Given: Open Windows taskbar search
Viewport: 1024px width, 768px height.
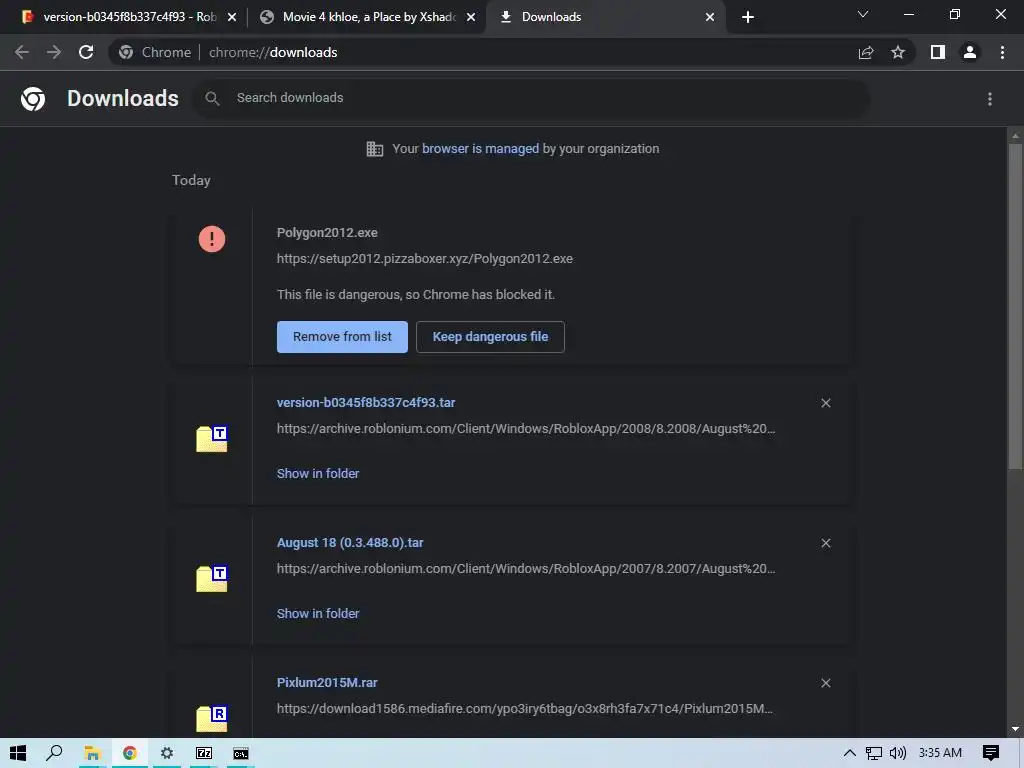Looking at the screenshot, I should 54,753.
